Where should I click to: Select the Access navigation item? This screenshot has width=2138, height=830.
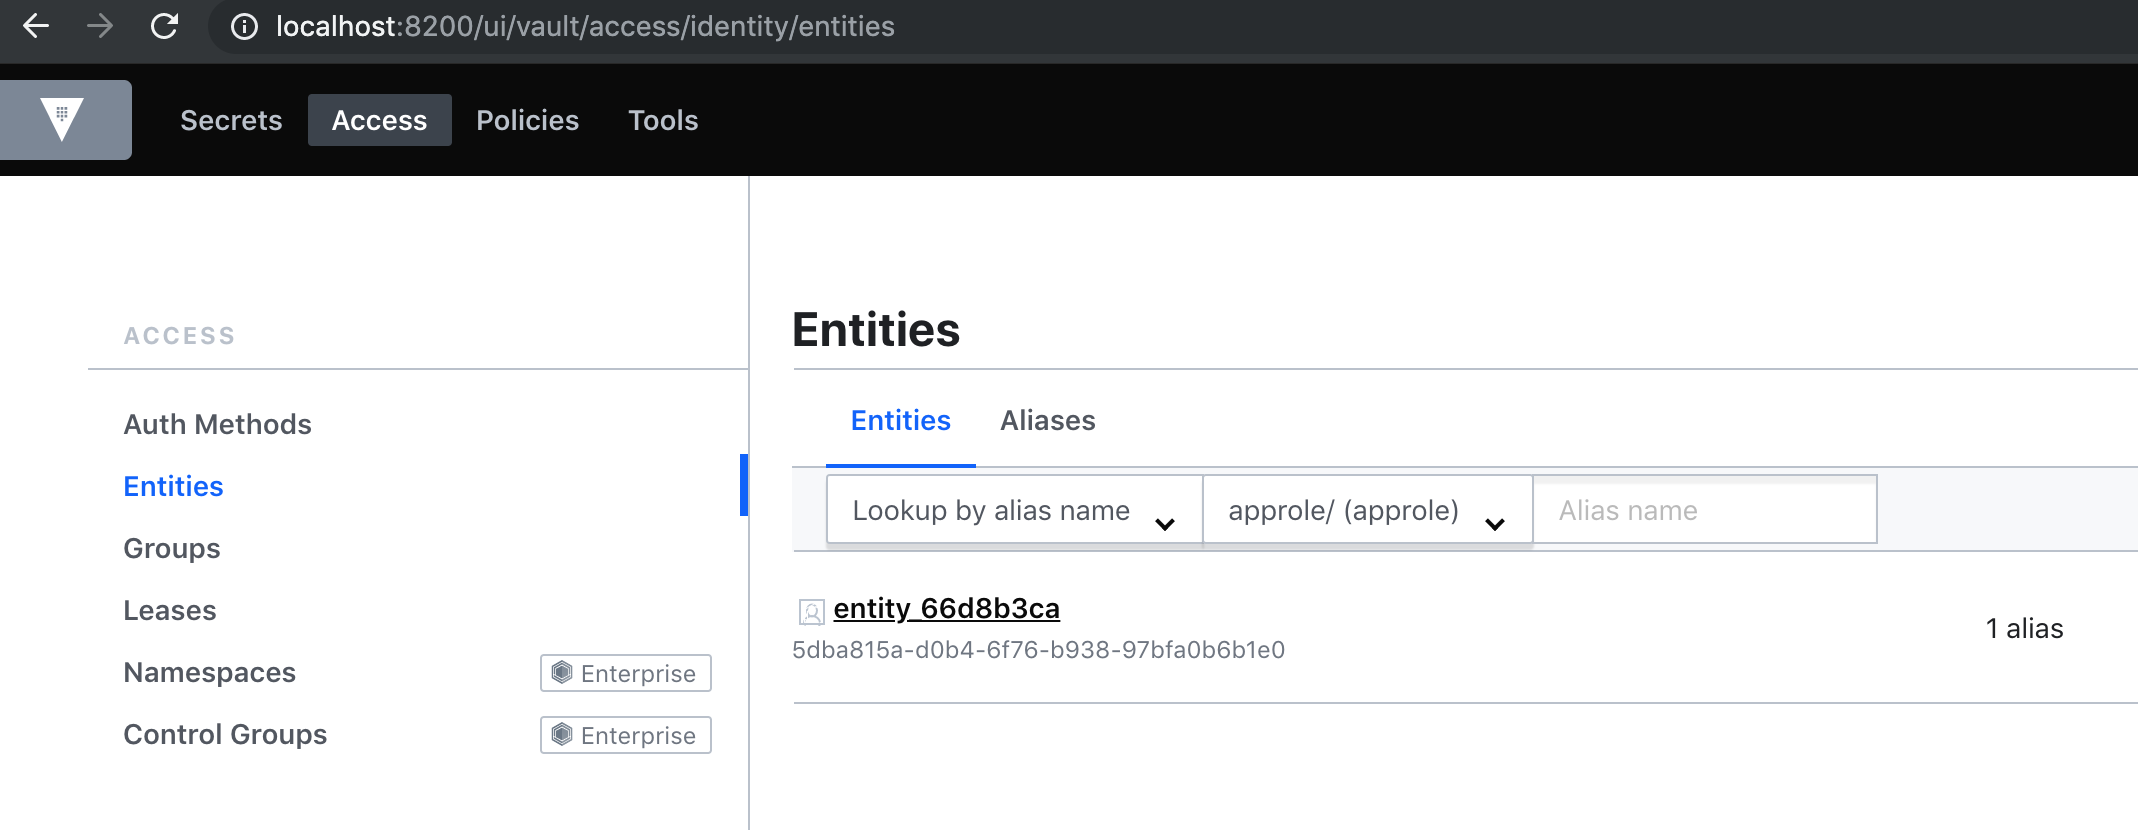[x=379, y=120]
